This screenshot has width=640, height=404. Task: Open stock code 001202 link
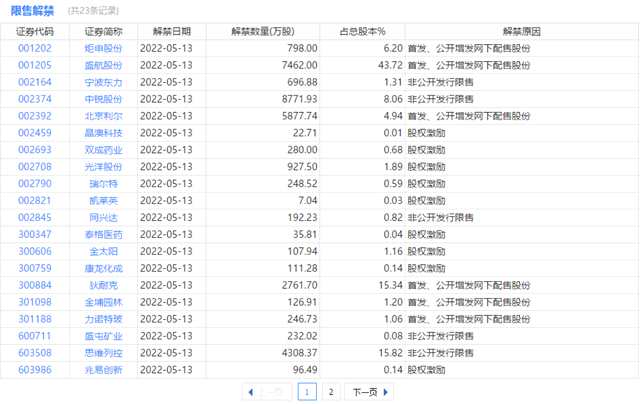[x=35, y=48]
